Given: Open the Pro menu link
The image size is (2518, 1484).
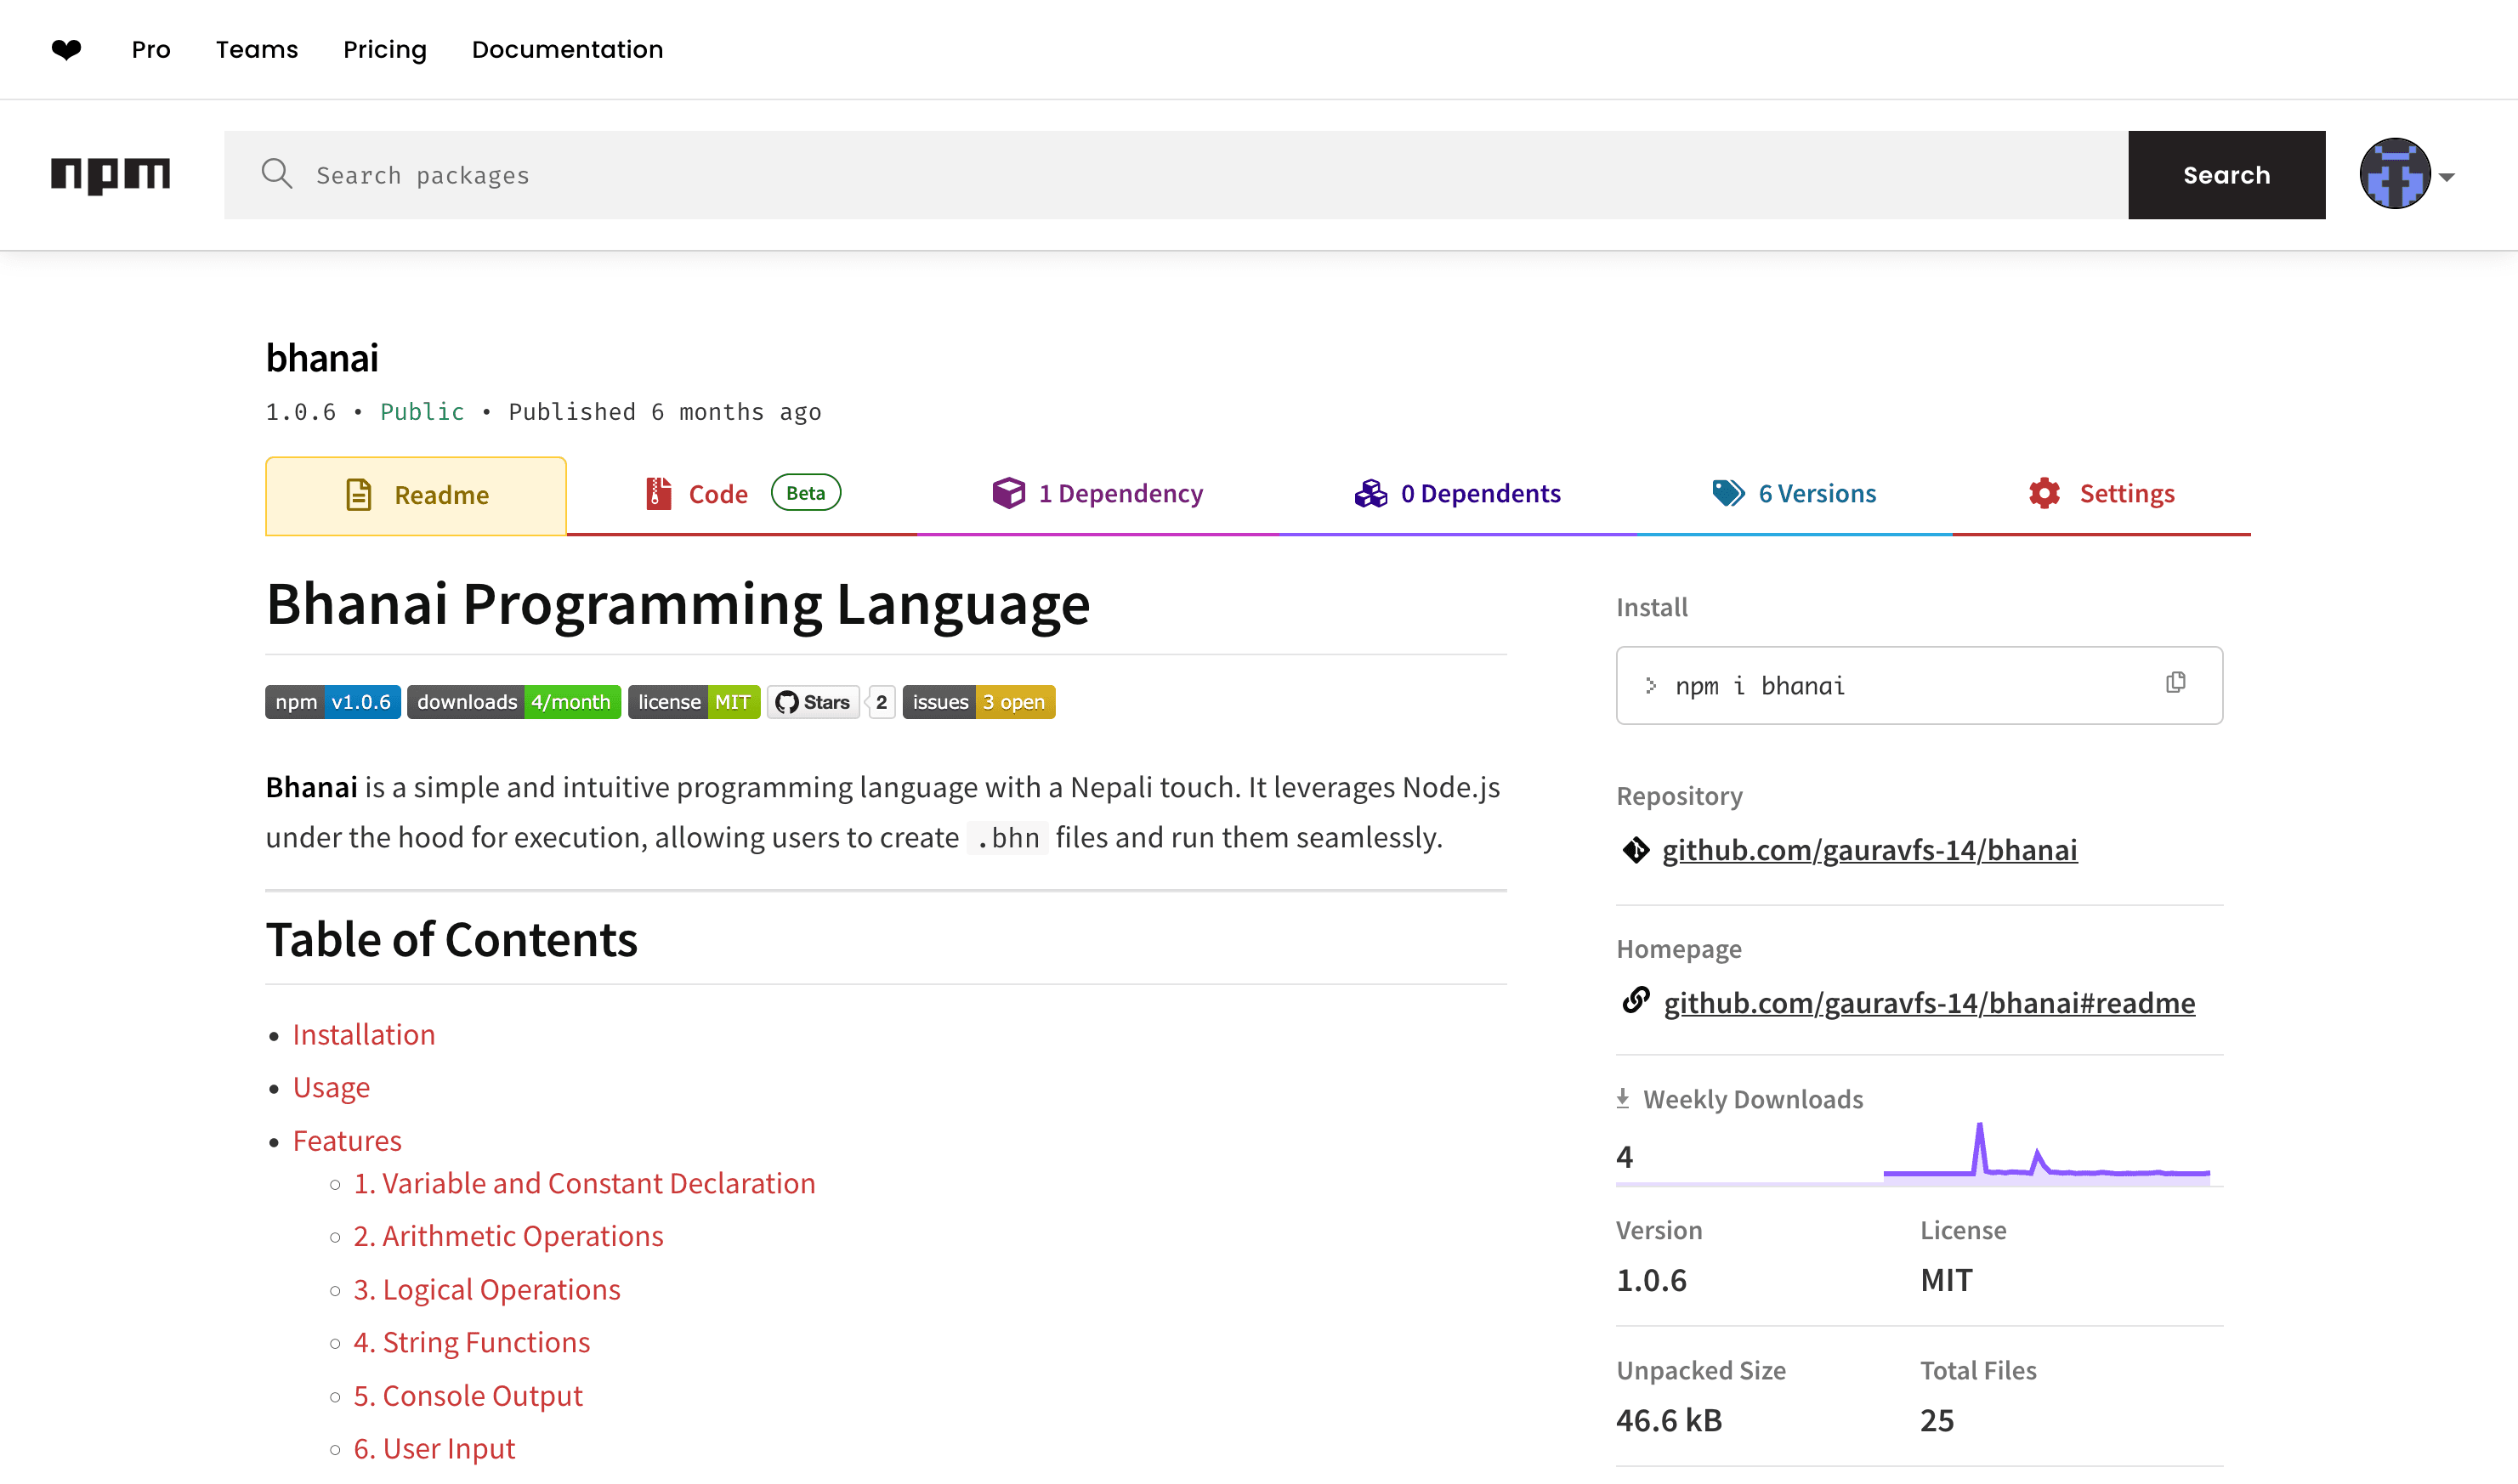Looking at the screenshot, I should 151,49.
